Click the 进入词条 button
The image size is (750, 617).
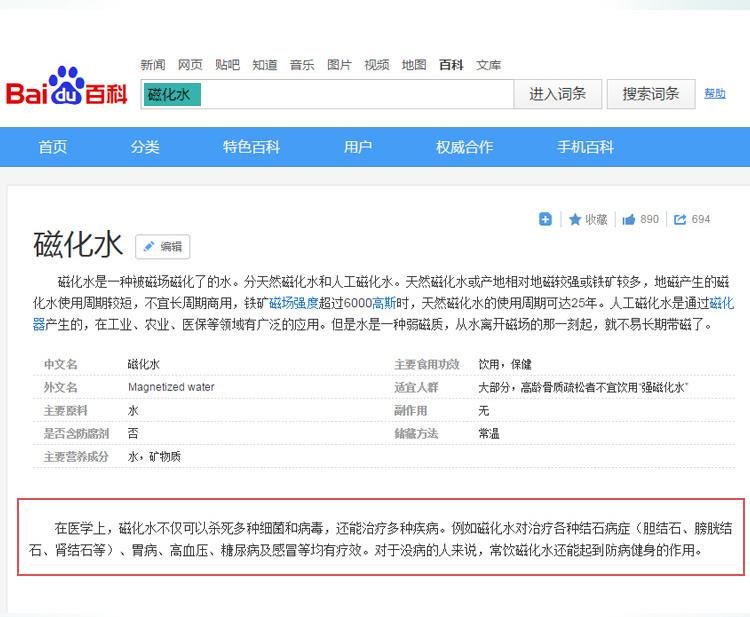558,94
